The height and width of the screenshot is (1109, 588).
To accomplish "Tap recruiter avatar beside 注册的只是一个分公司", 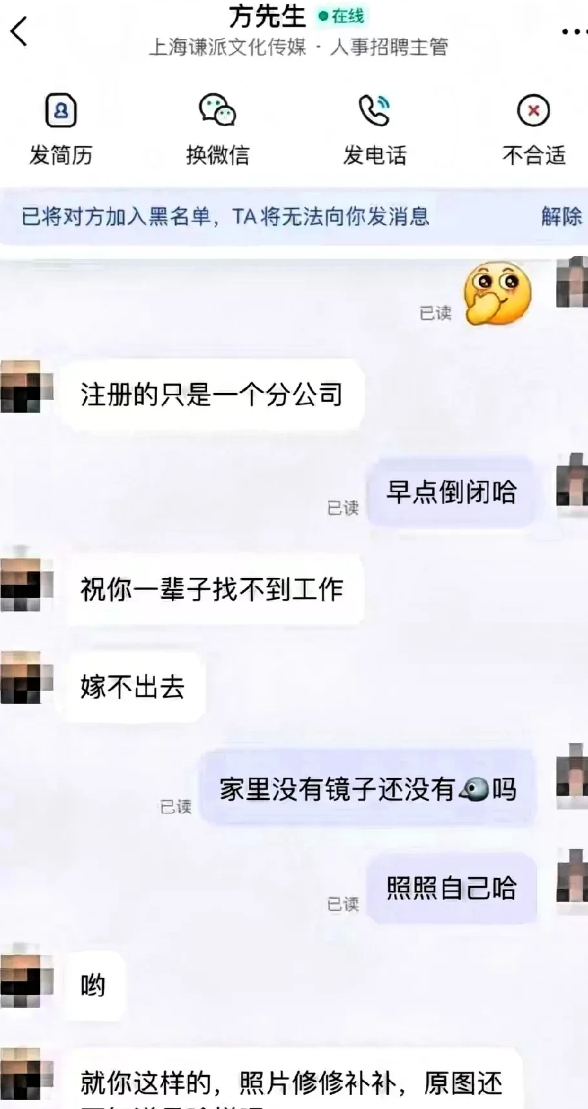I will click(x=25, y=386).
